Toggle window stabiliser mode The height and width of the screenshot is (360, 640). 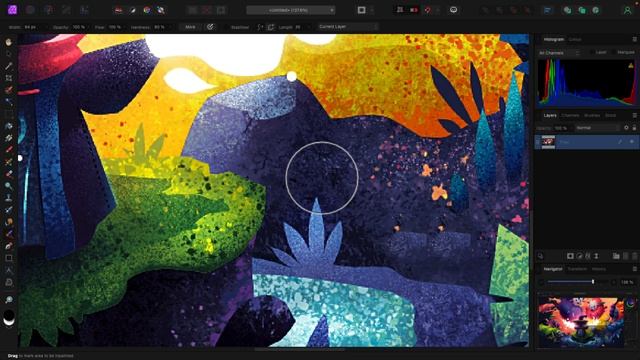tap(270, 27)
